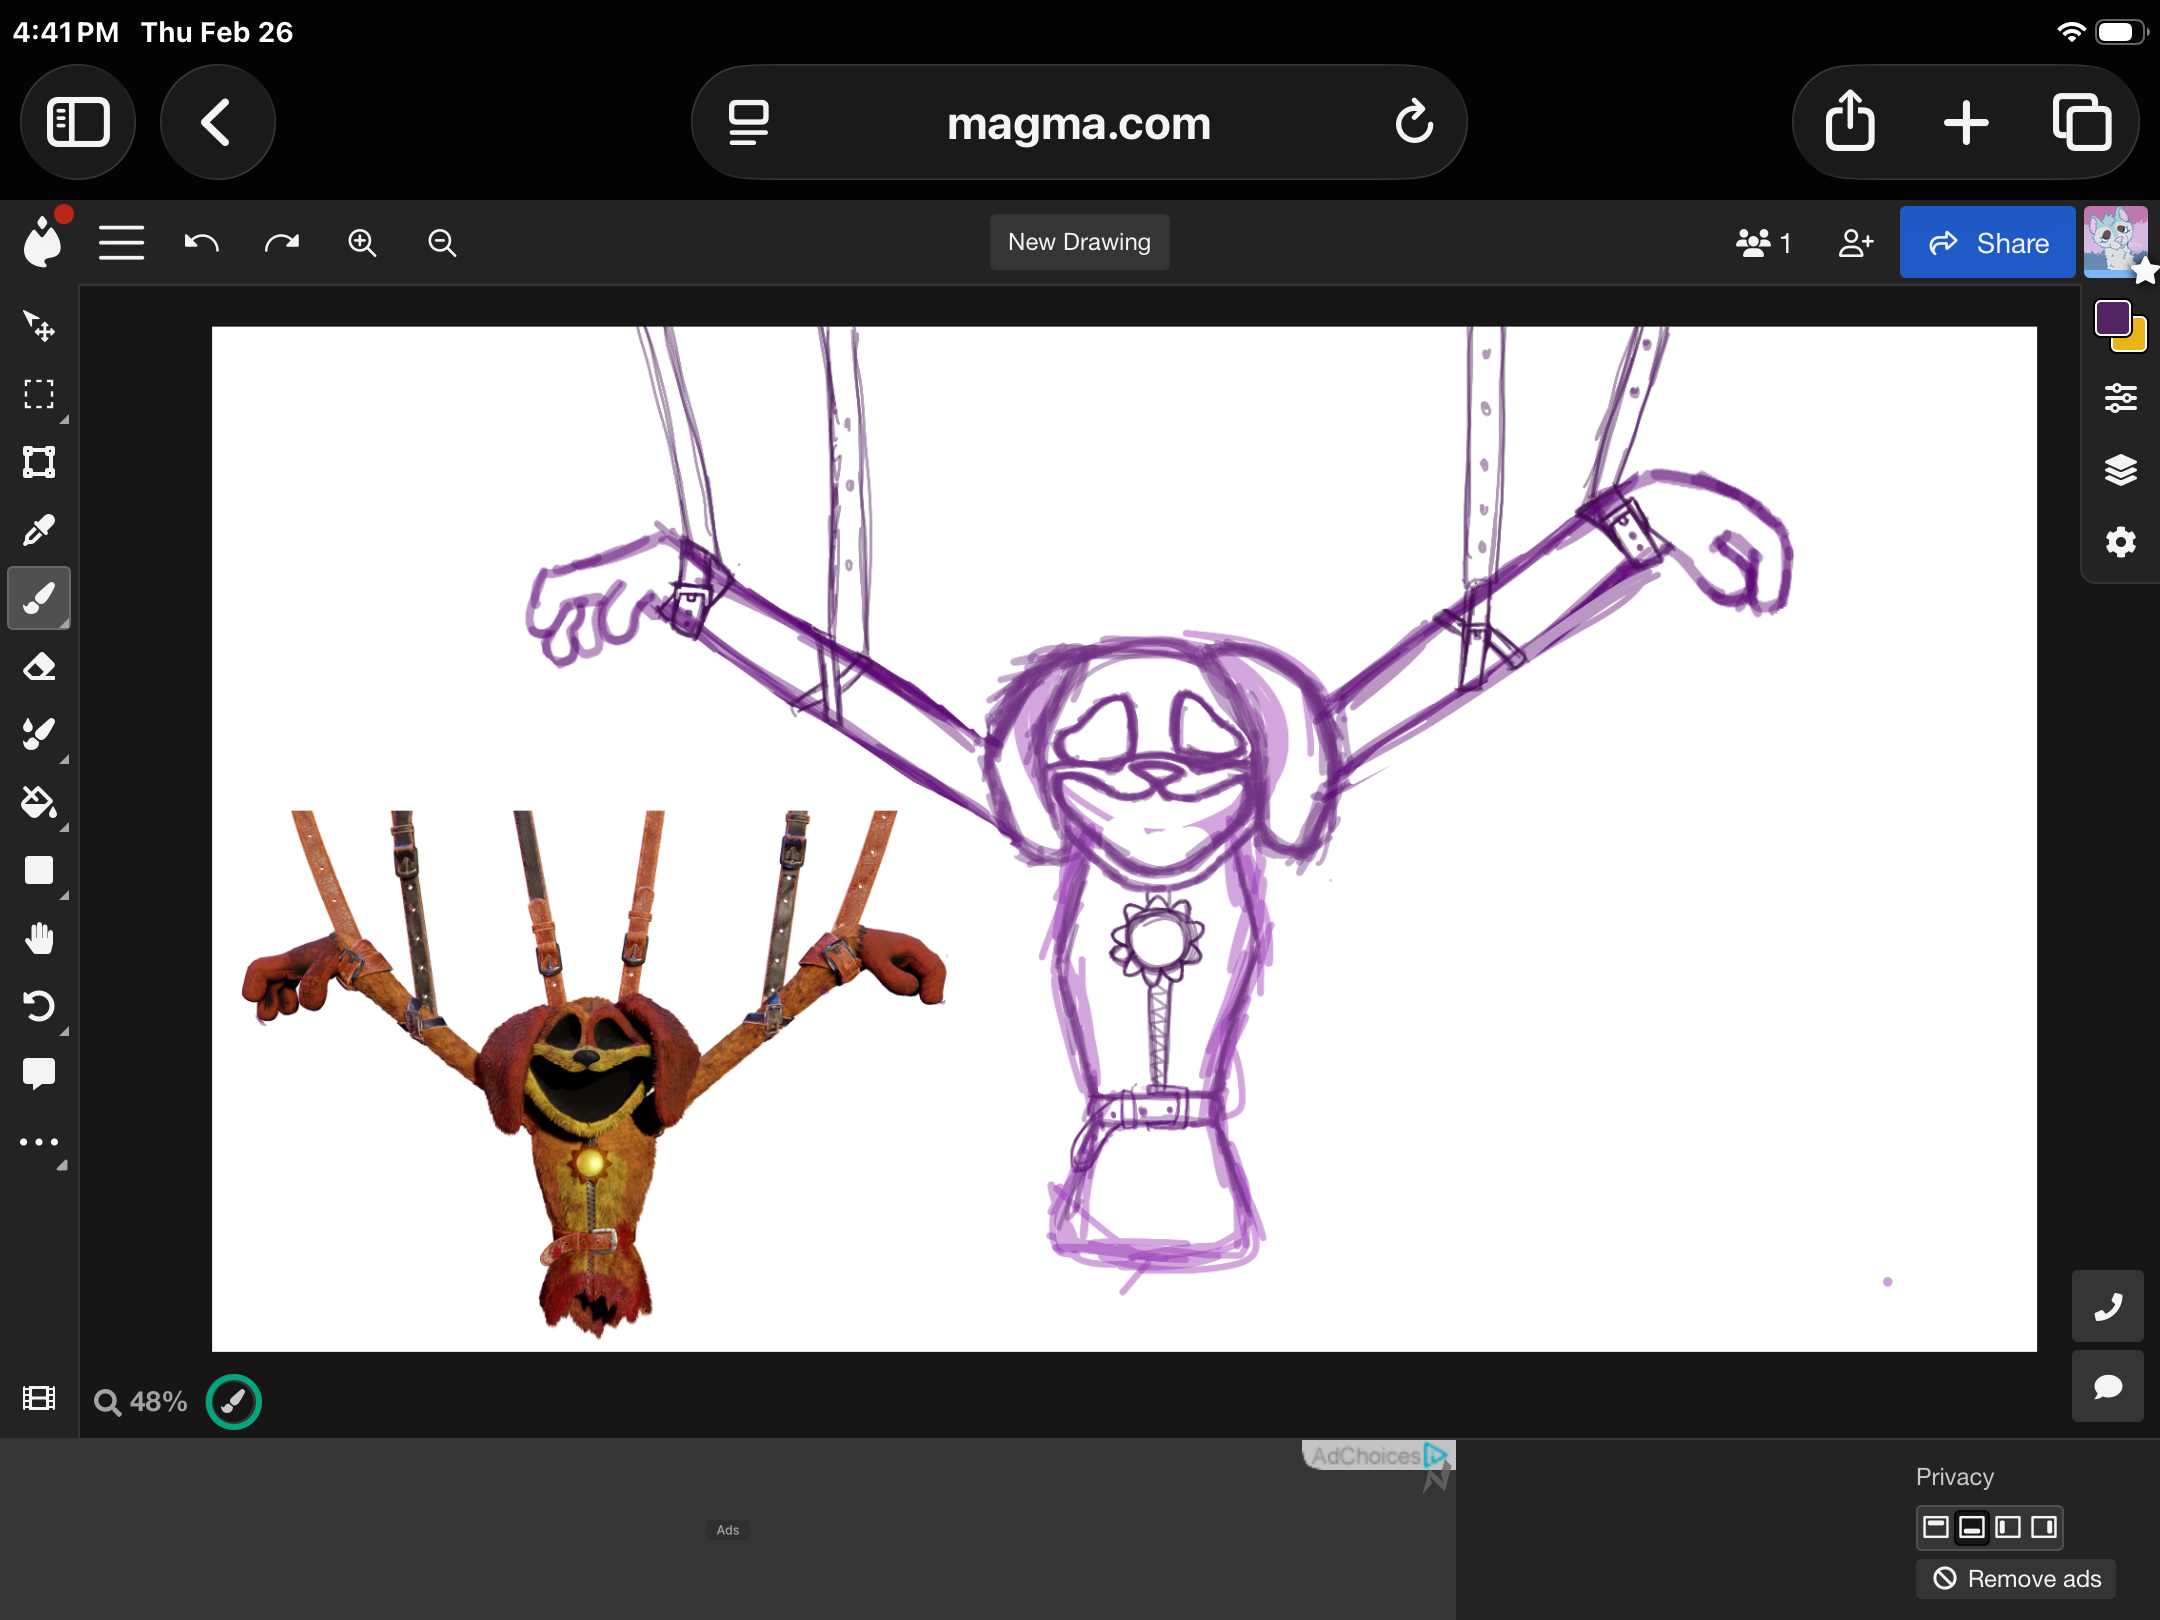Select the purple foreground color swatch
This screenshot has width=2160, height=1620.
[x=2113, y=318]
